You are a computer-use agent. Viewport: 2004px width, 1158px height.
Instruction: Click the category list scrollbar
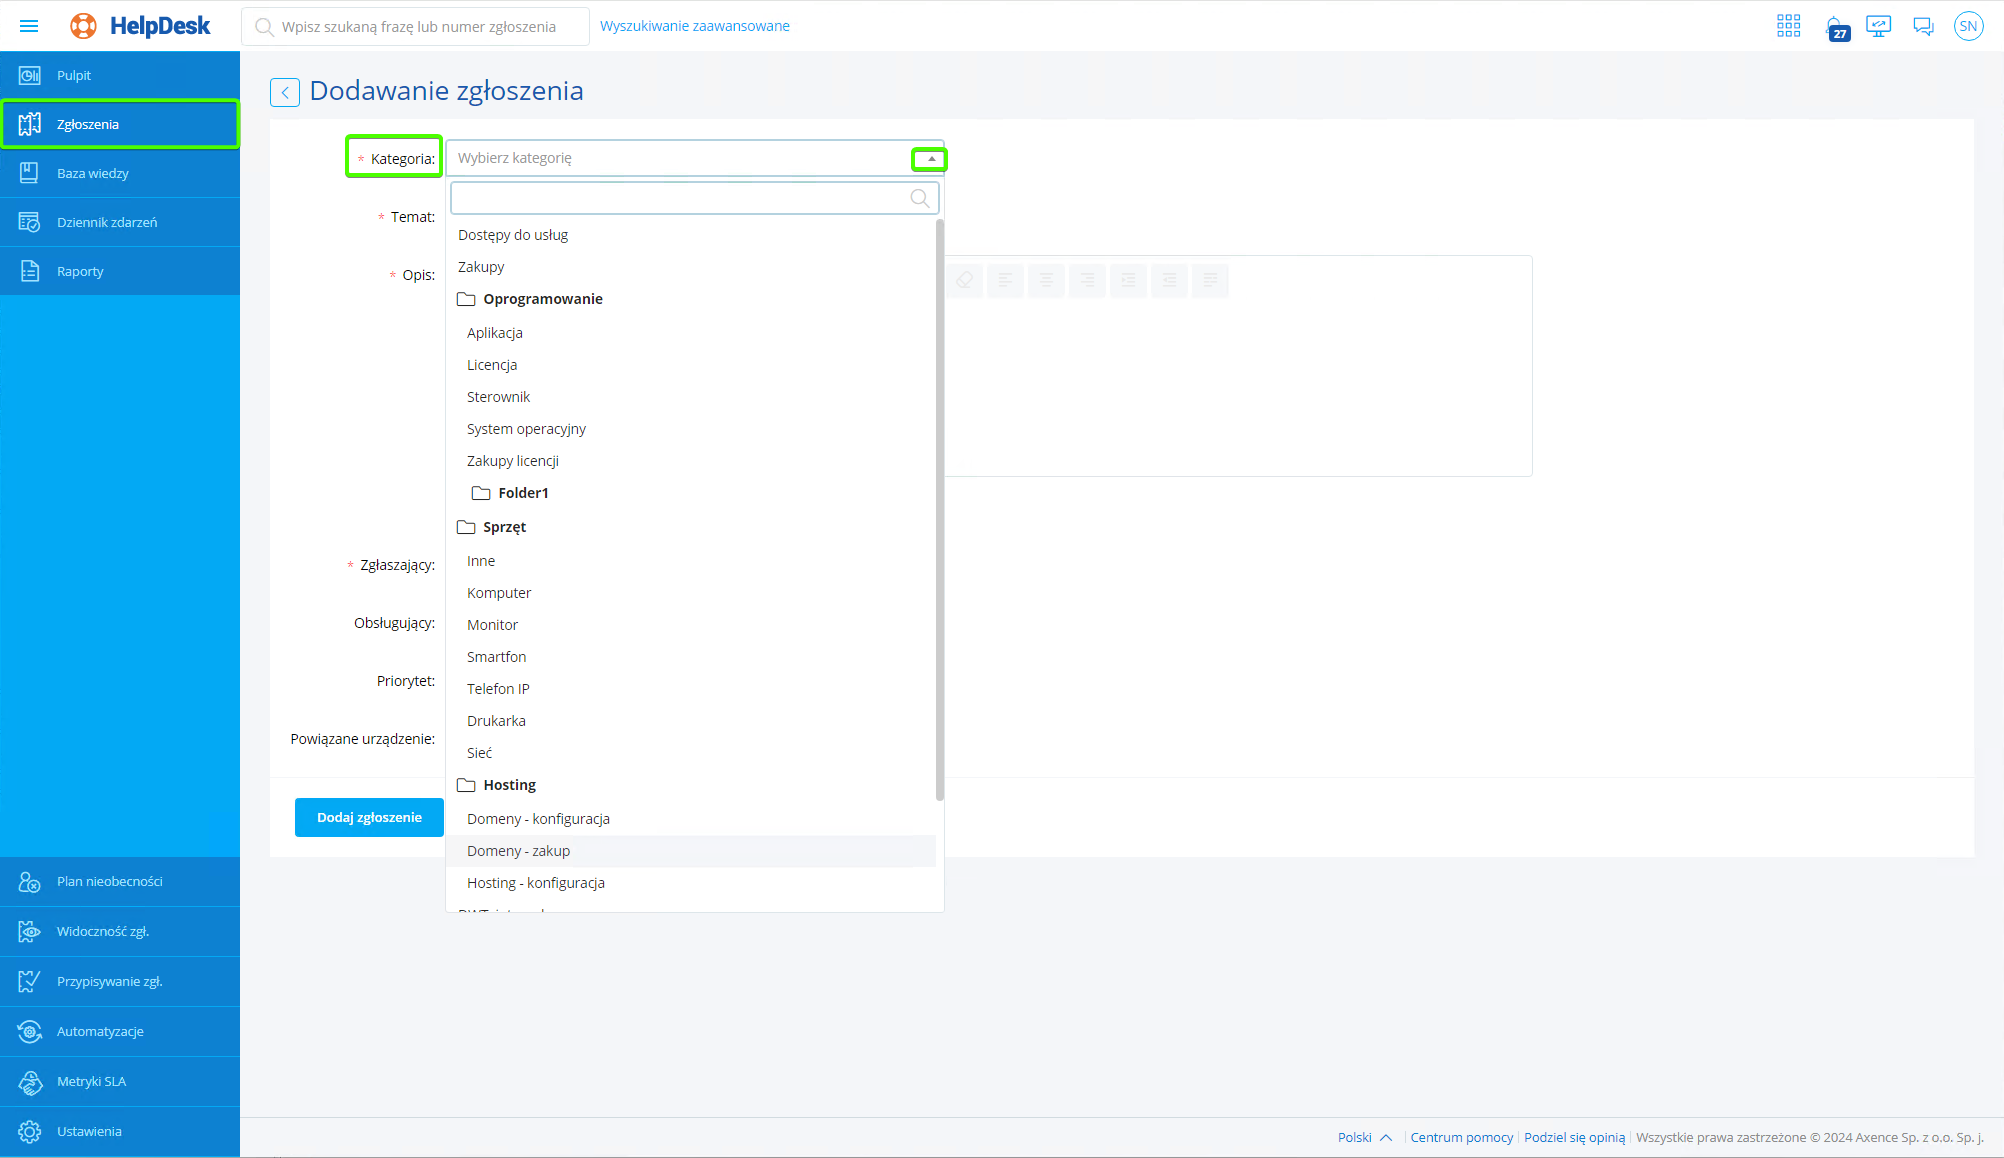(x=939, y=510)
